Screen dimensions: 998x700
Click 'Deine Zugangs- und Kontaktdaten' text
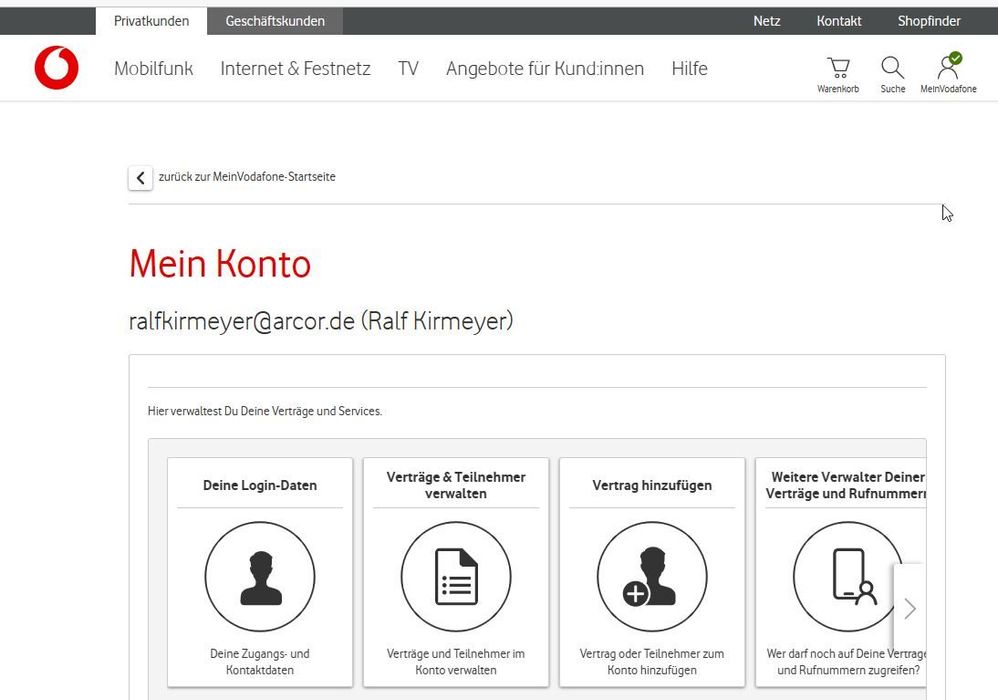tap(260, 662)
